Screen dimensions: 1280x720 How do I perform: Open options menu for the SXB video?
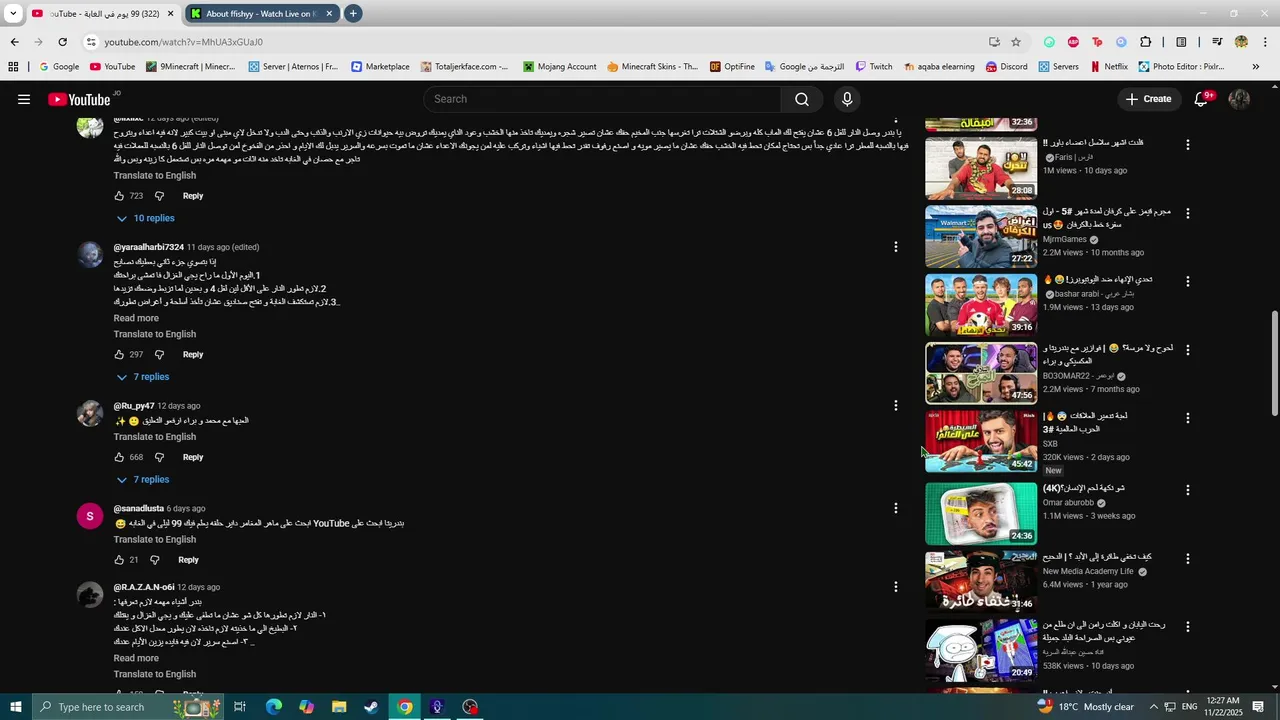pos(1188,418)
